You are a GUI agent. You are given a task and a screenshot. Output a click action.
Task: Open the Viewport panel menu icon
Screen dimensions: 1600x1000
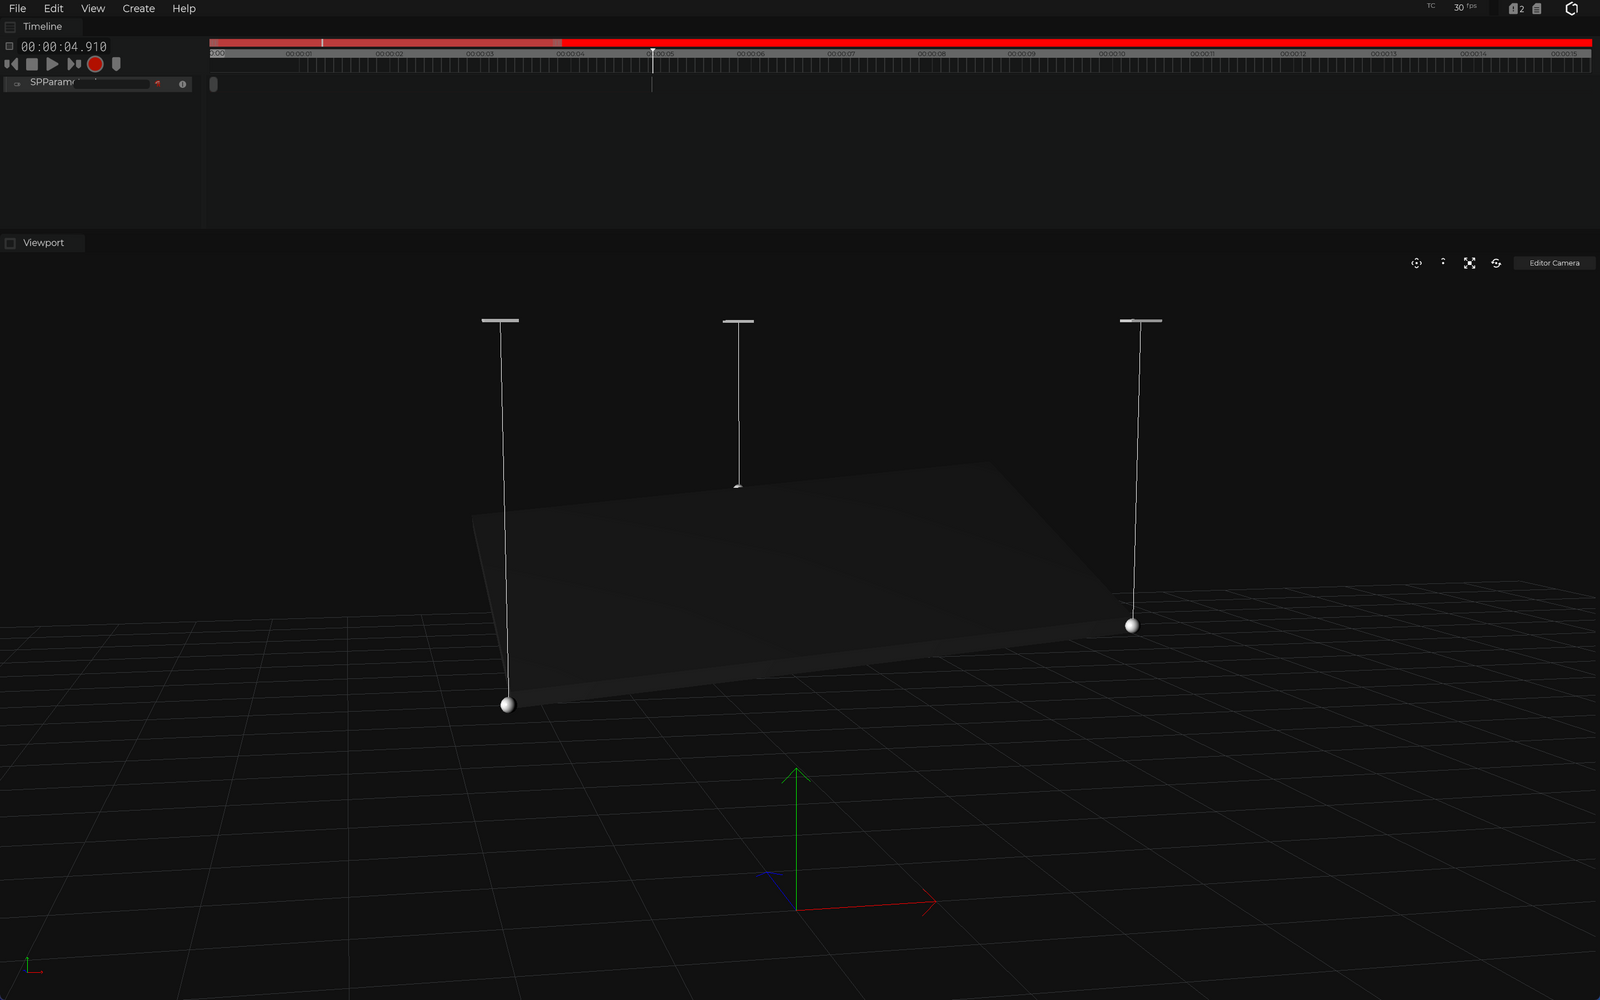[x=11, y=243]
